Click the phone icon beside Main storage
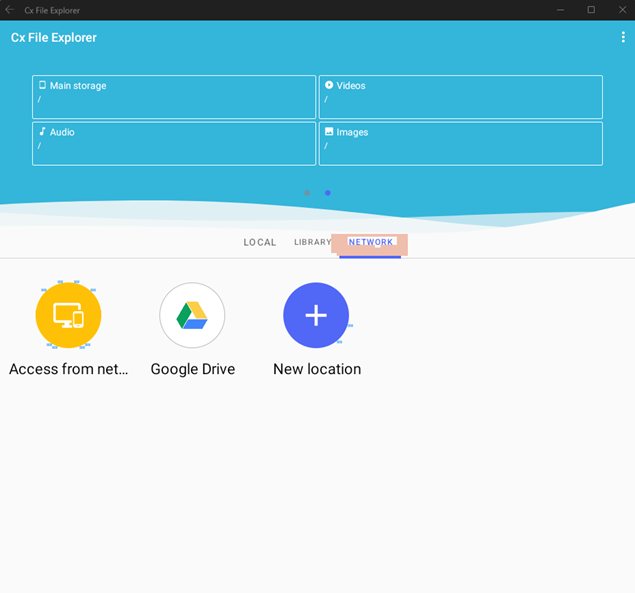The height and width of the screenshot is (593, 635). [x=42, y=86]
